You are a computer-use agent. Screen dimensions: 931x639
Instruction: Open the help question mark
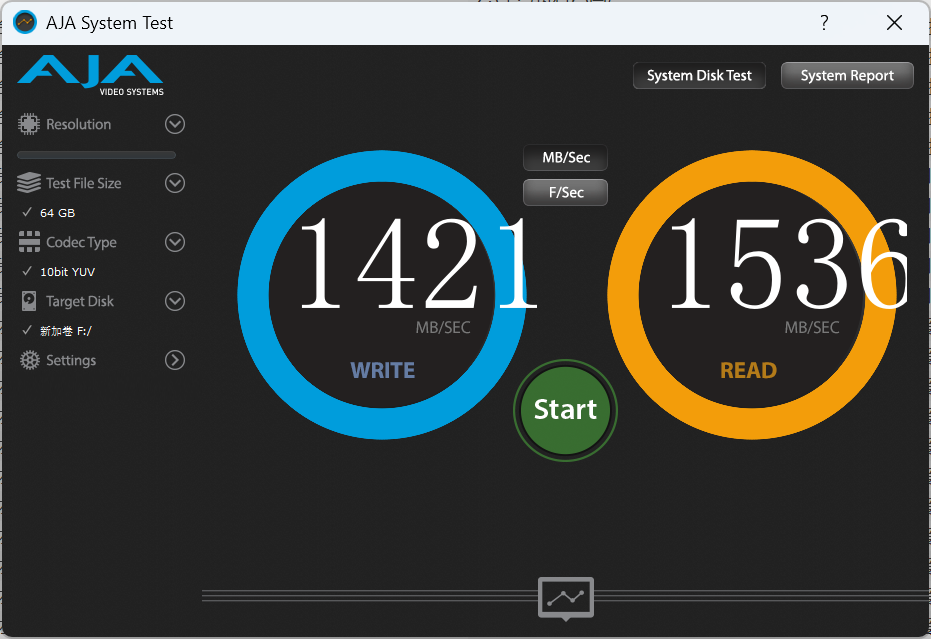point(824,23)
